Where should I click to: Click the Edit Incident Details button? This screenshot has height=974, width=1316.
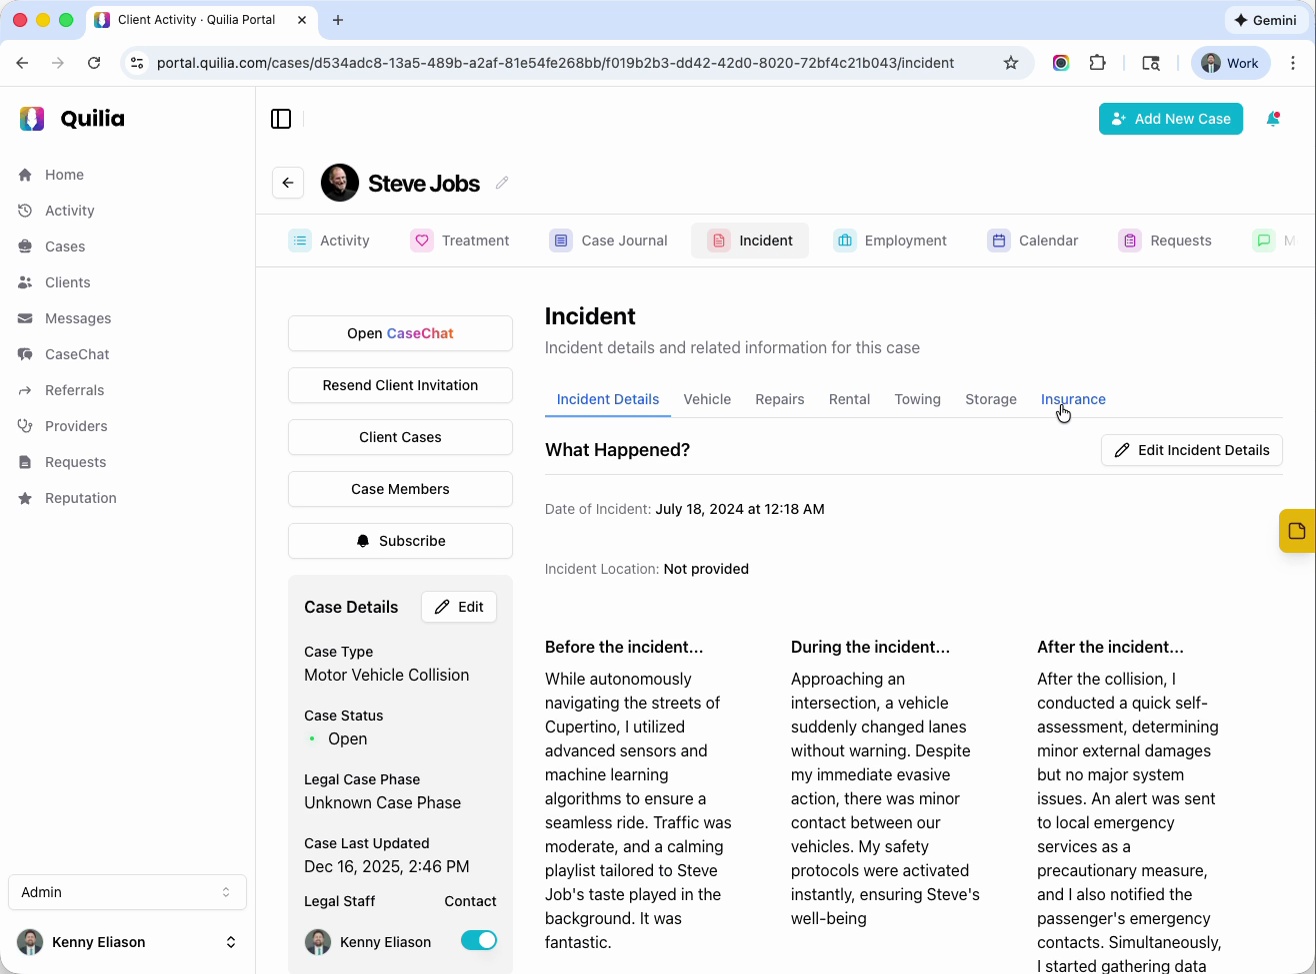[1191, 450]
